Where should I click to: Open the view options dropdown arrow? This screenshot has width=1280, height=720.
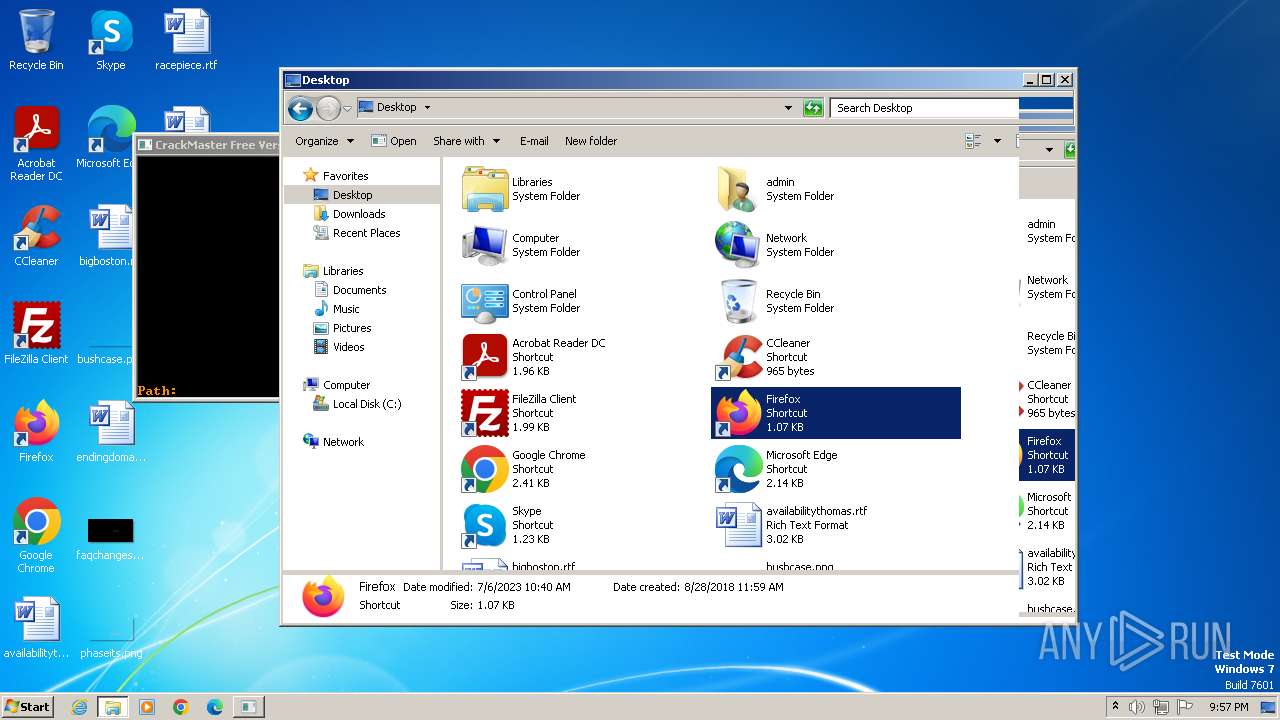[997, 141]
